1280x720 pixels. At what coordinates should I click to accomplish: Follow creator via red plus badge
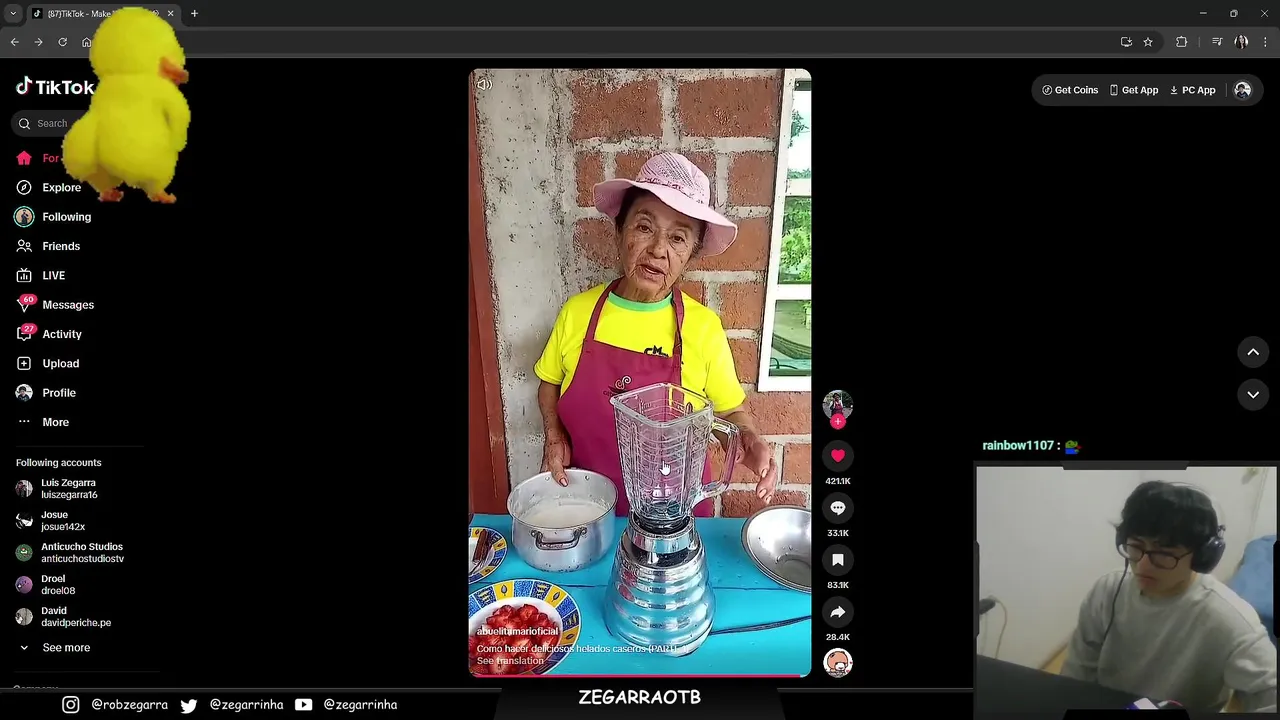coord(838,421)
